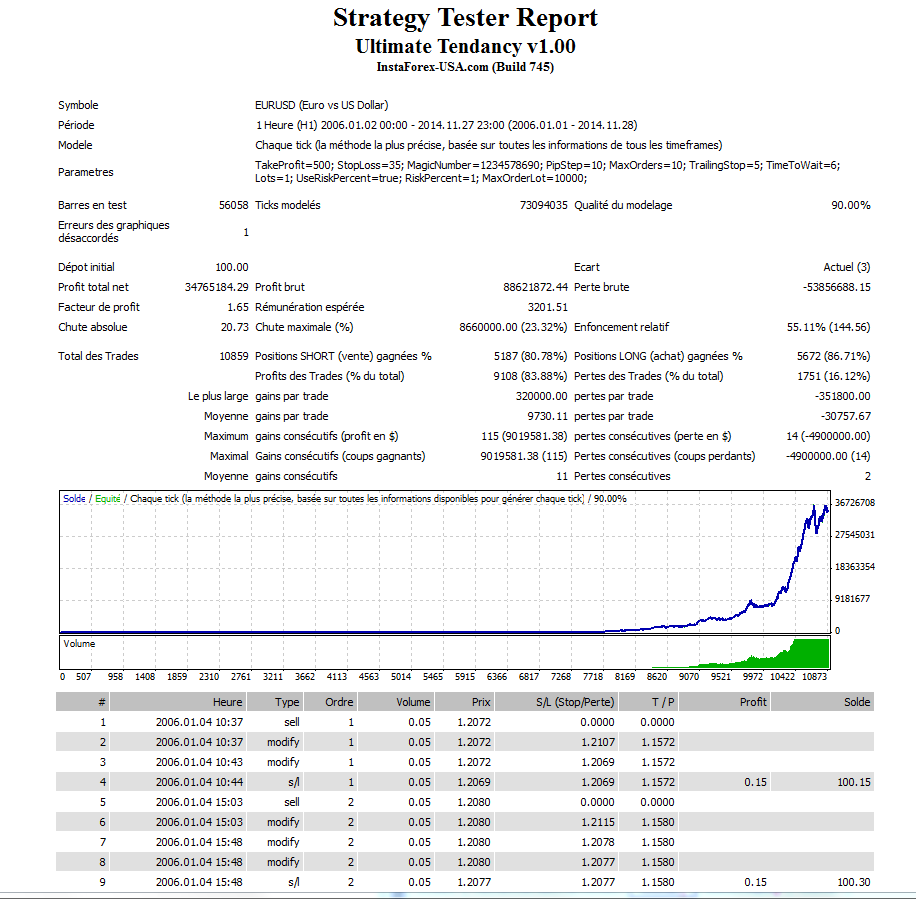Click the green Equité legend label
This screenshot has height=899, width=916.
click(x=107, y=498)
